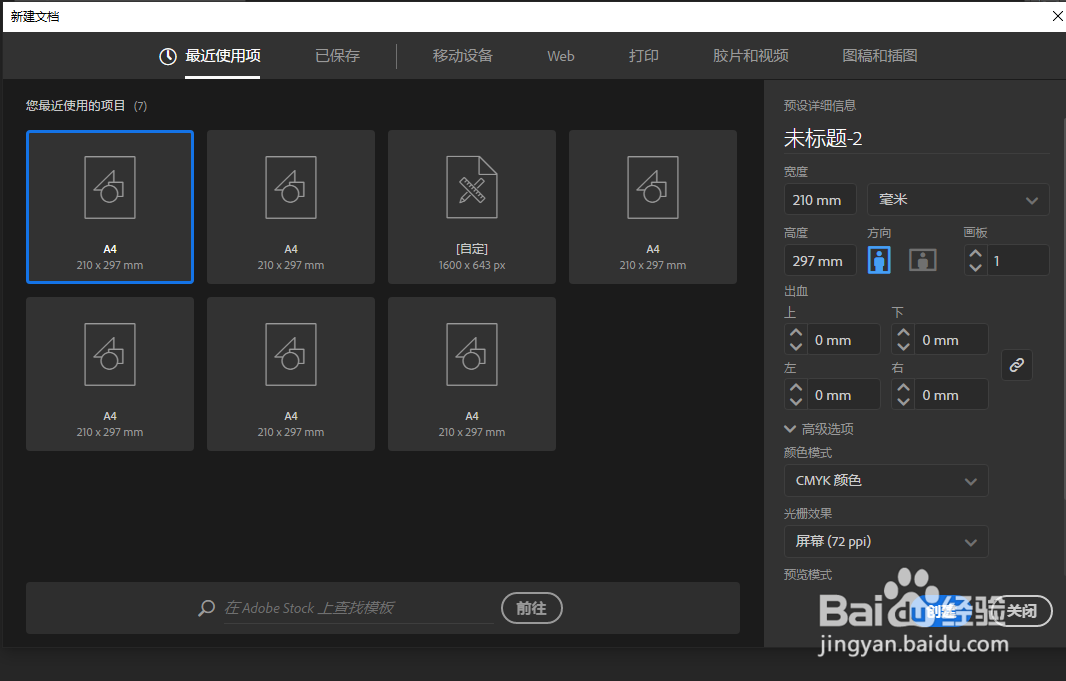The height and width of the screenshot is (681, 1066).
Task: Increase artboard count with up arrow
Action: coord(976,254)
